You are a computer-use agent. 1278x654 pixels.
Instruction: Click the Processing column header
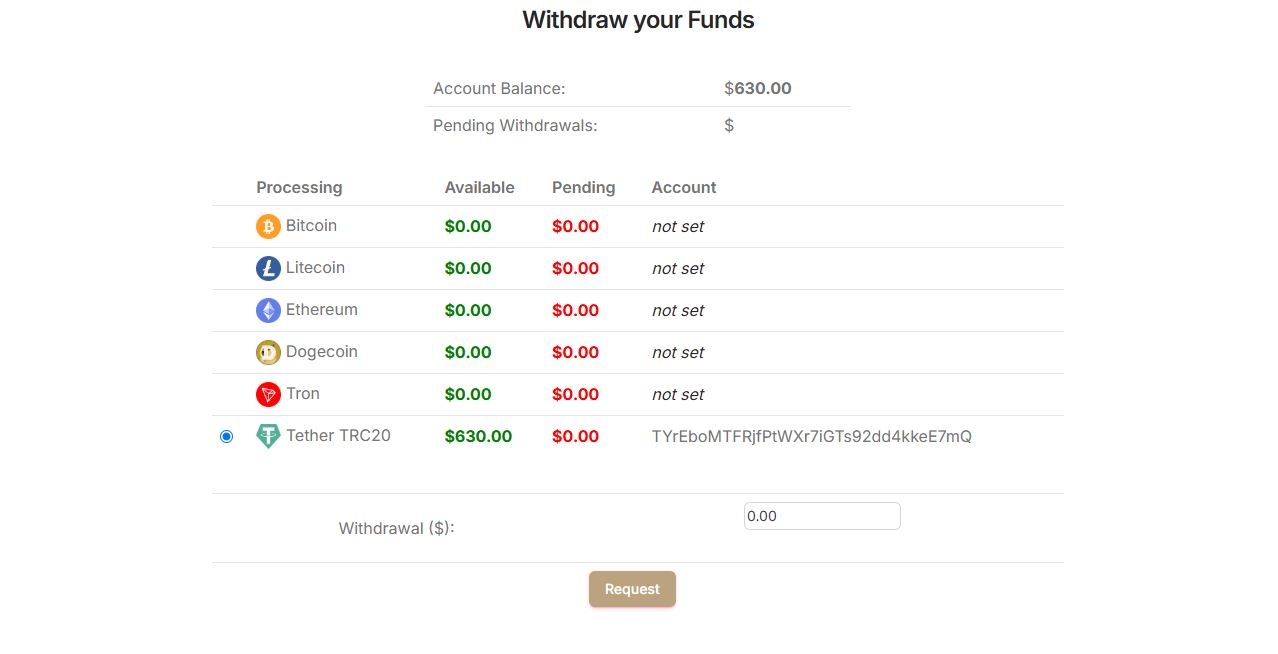tap(299, 187)
